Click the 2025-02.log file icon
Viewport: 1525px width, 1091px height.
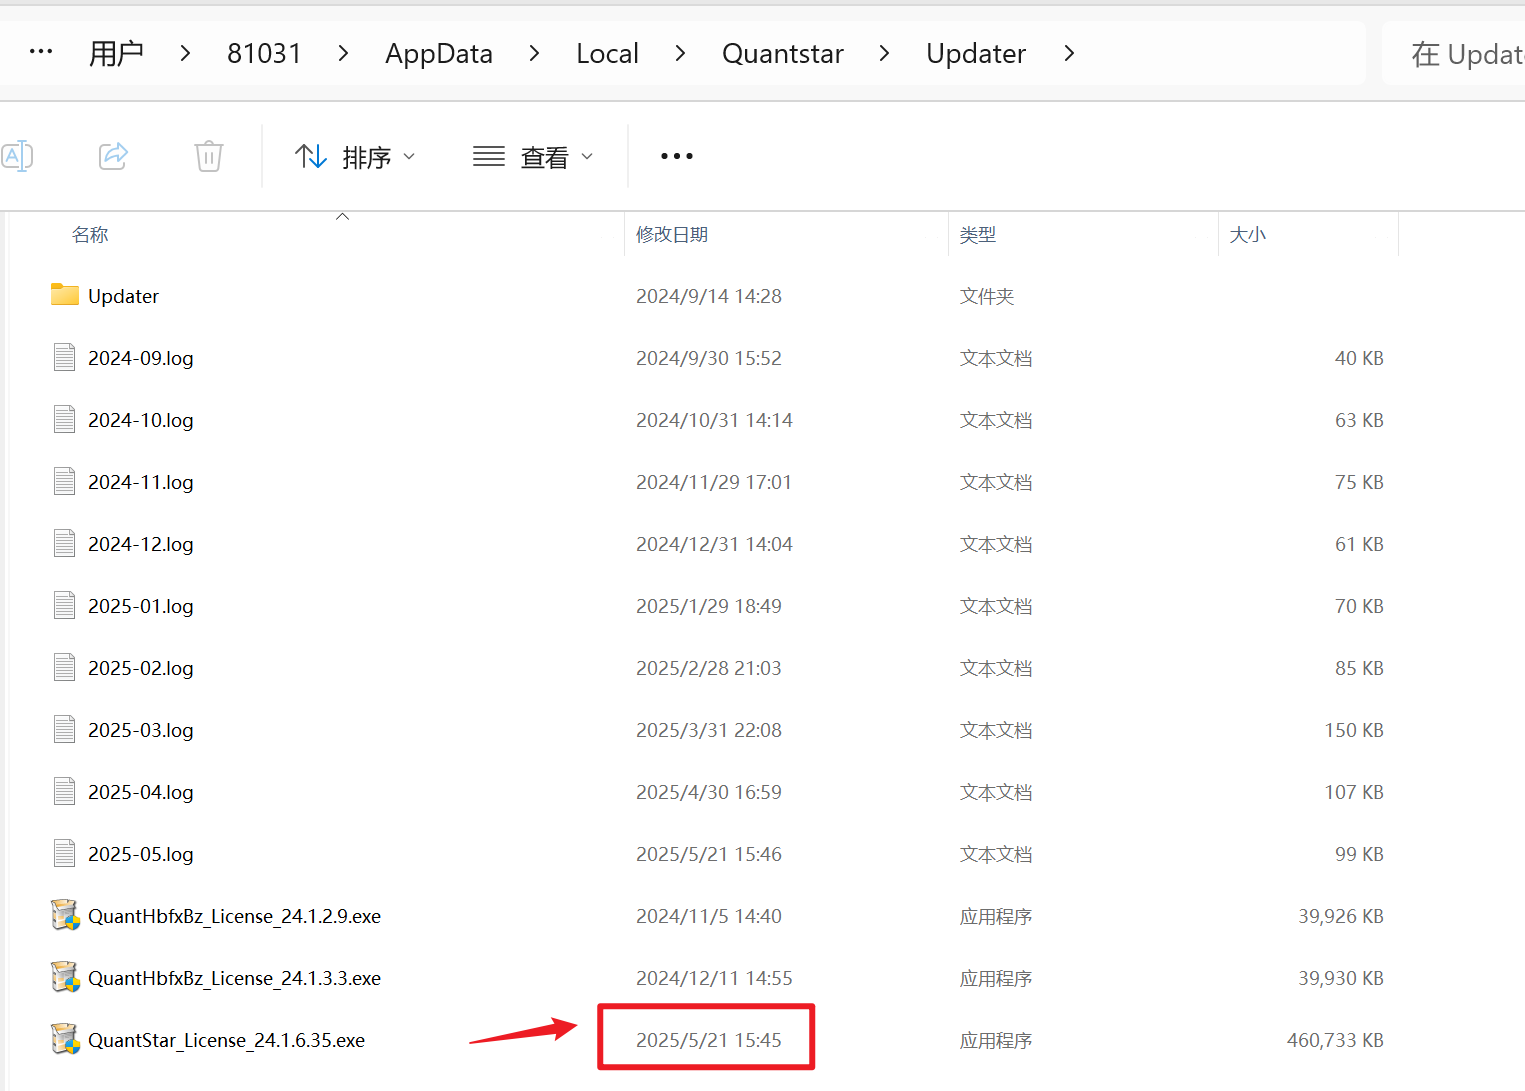(64, 667)
